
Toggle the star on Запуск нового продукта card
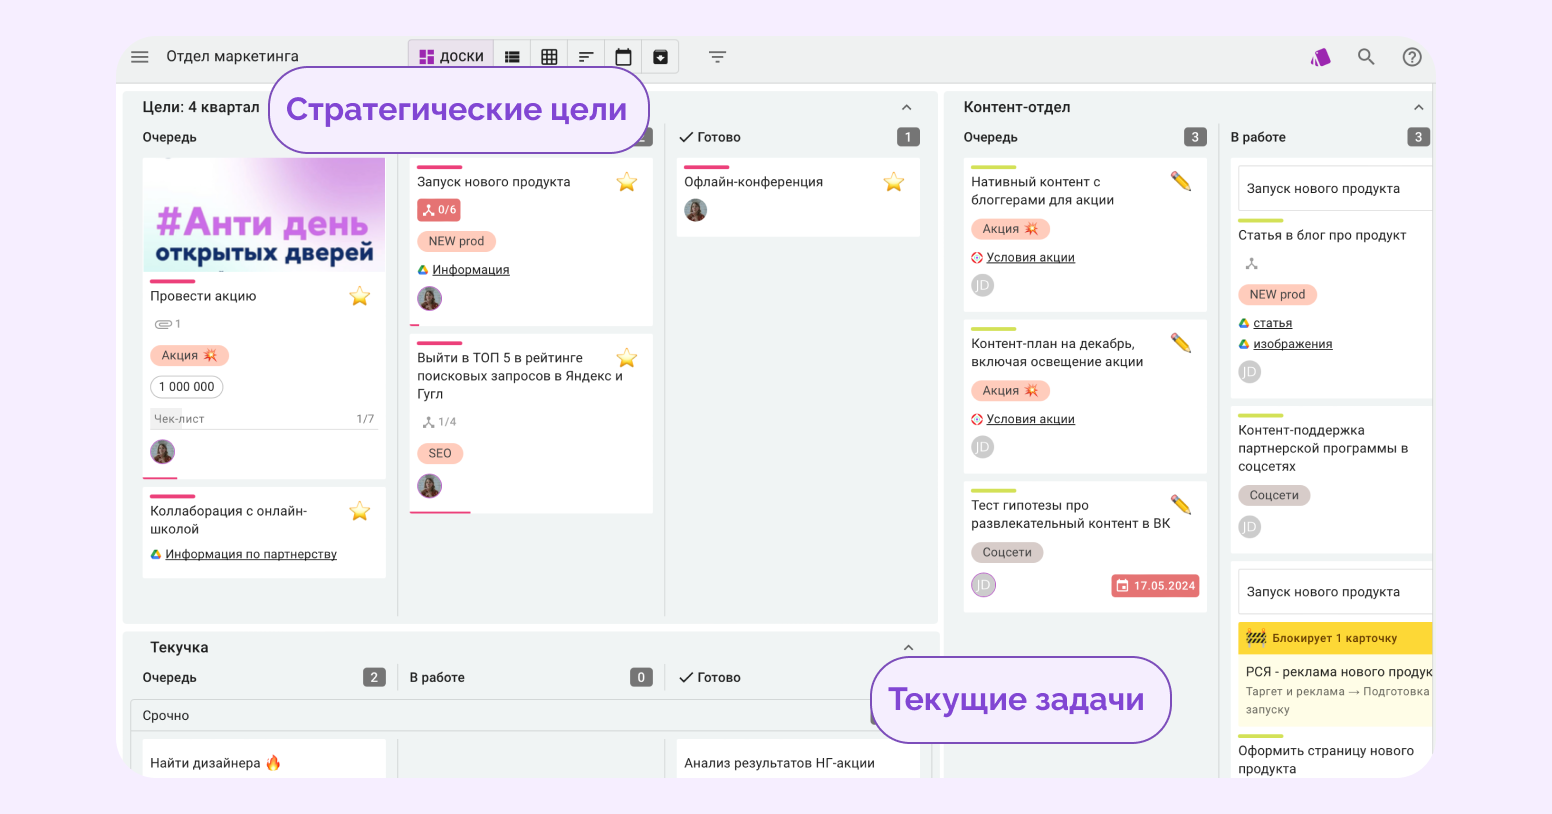point(627,182)
